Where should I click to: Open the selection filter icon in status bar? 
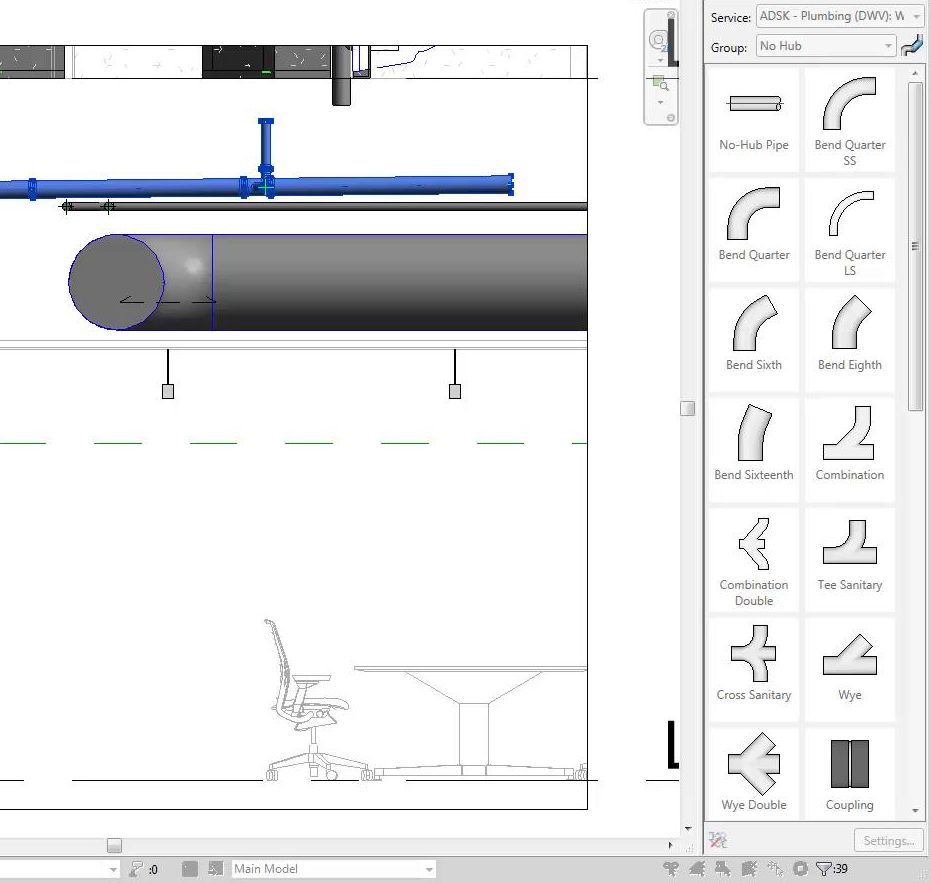pos(824,869)
